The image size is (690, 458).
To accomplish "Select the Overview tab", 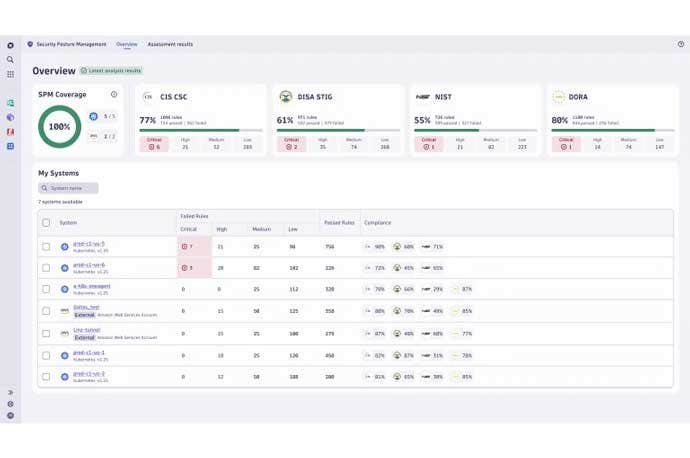I will (126, 45).
